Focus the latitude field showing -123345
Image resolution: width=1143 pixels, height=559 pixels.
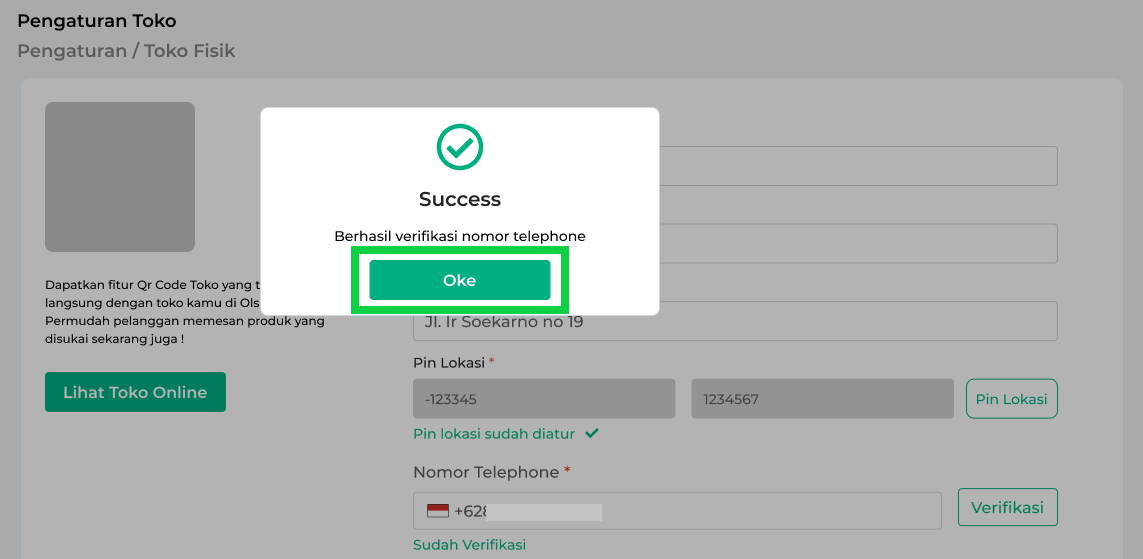(x=543, y=399)
